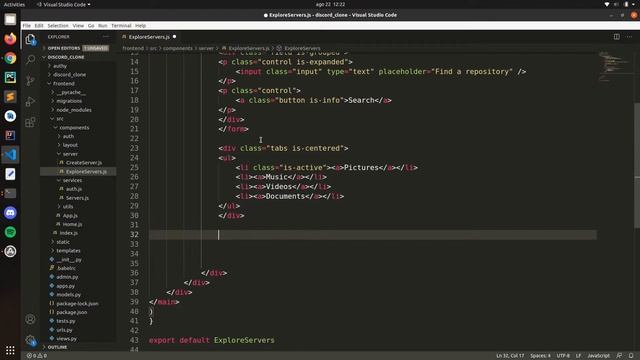Launch Firefox from the dock

coord(10,39)
